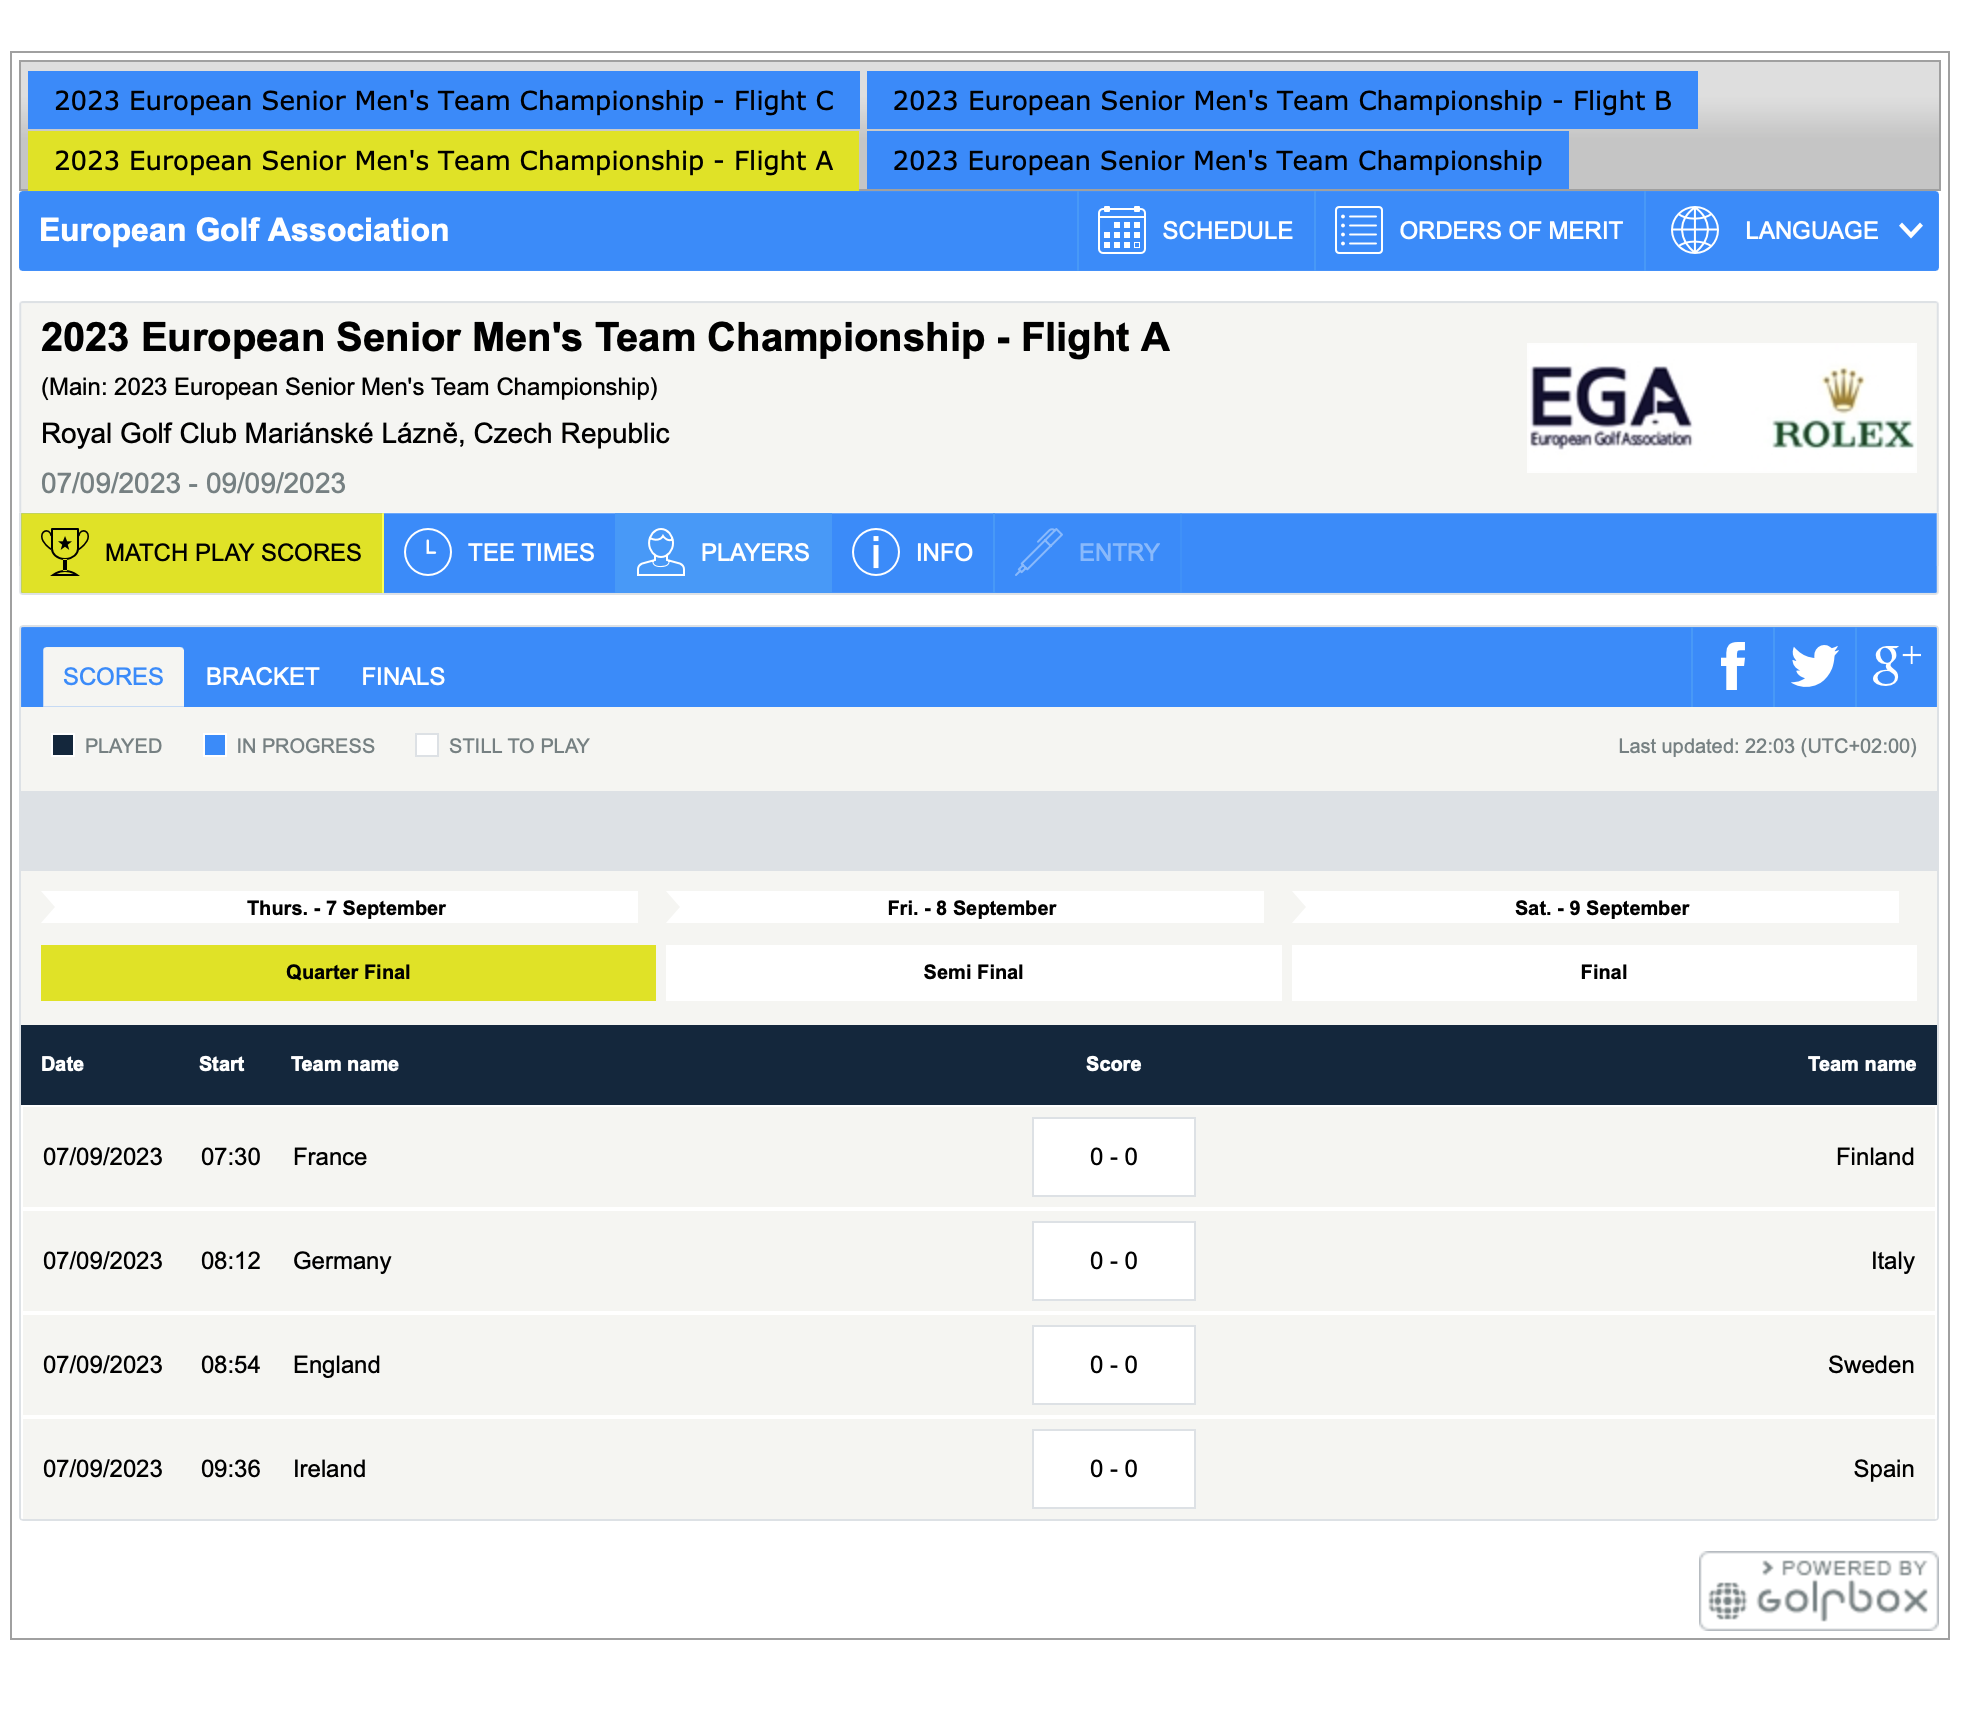This screenshot has height=1722, width=1972.
Task: Open the PLAYERS menu item
Action: (724, 553)
